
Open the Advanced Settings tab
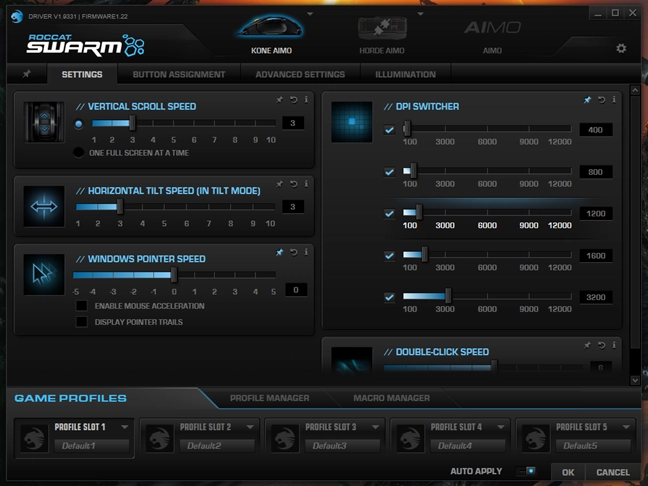(x=300, y=74)
